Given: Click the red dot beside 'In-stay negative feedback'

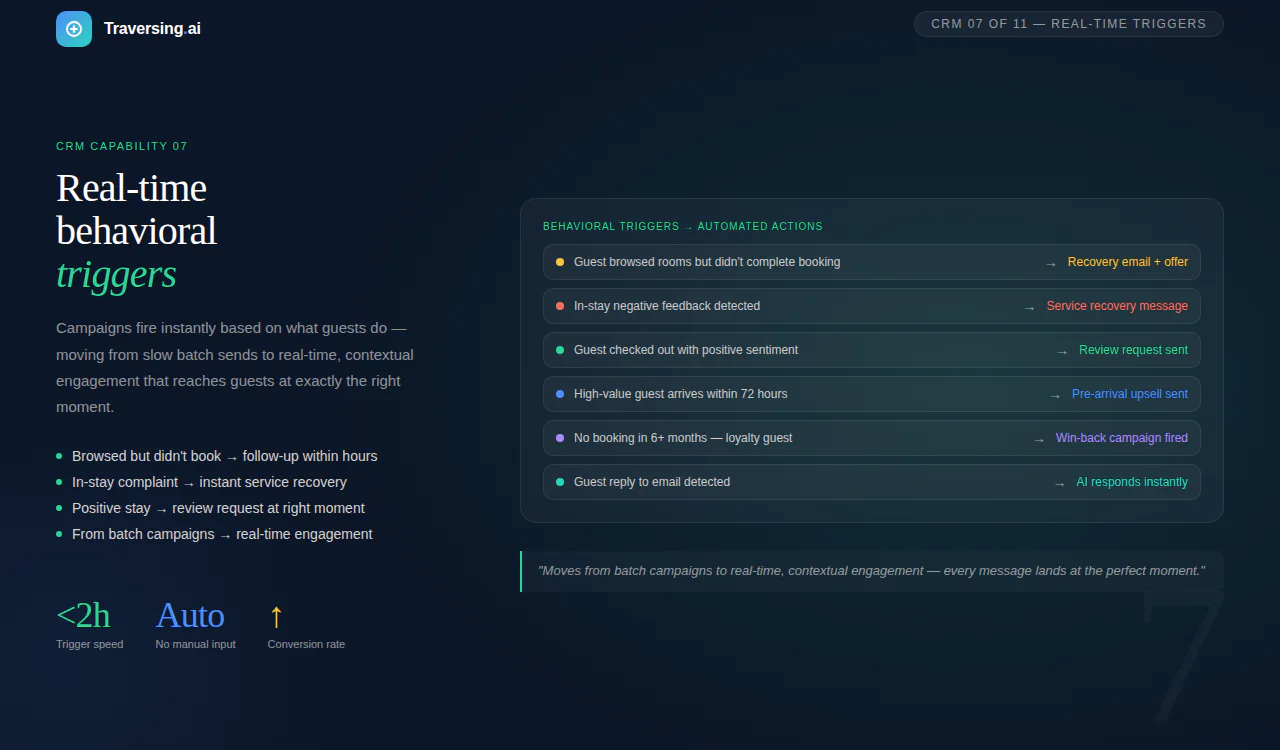Looking at the screenshot, I should 560,306.
